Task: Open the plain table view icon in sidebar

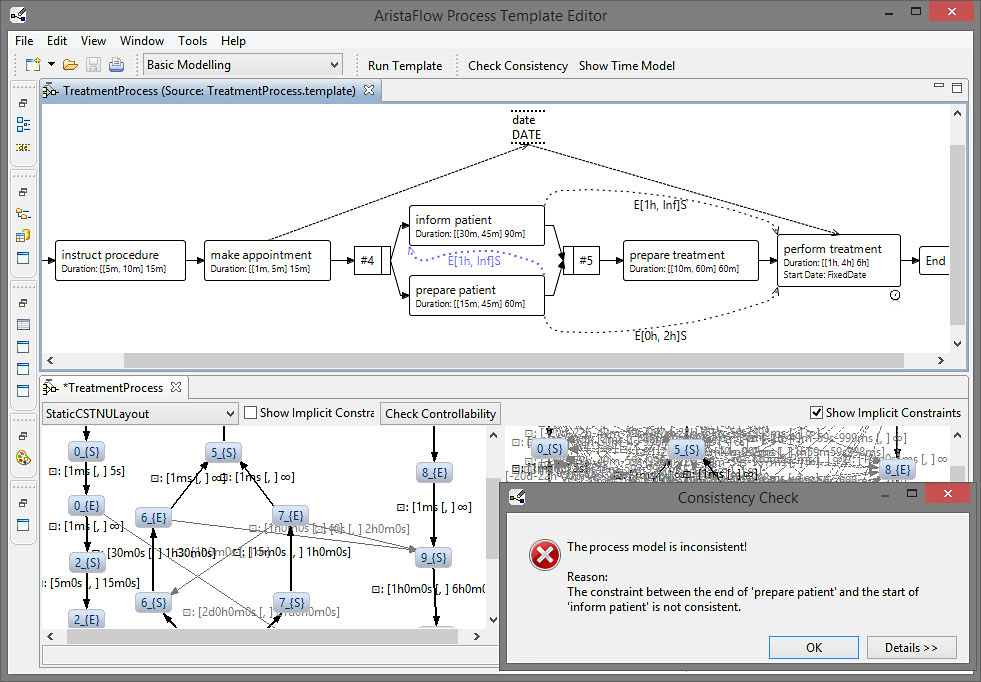Action: [23, 325]
